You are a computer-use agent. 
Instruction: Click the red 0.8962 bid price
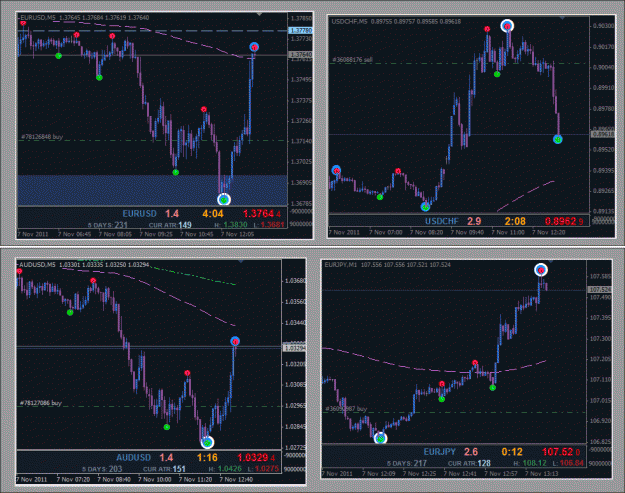pyautogui.click(x=564, y=221)
